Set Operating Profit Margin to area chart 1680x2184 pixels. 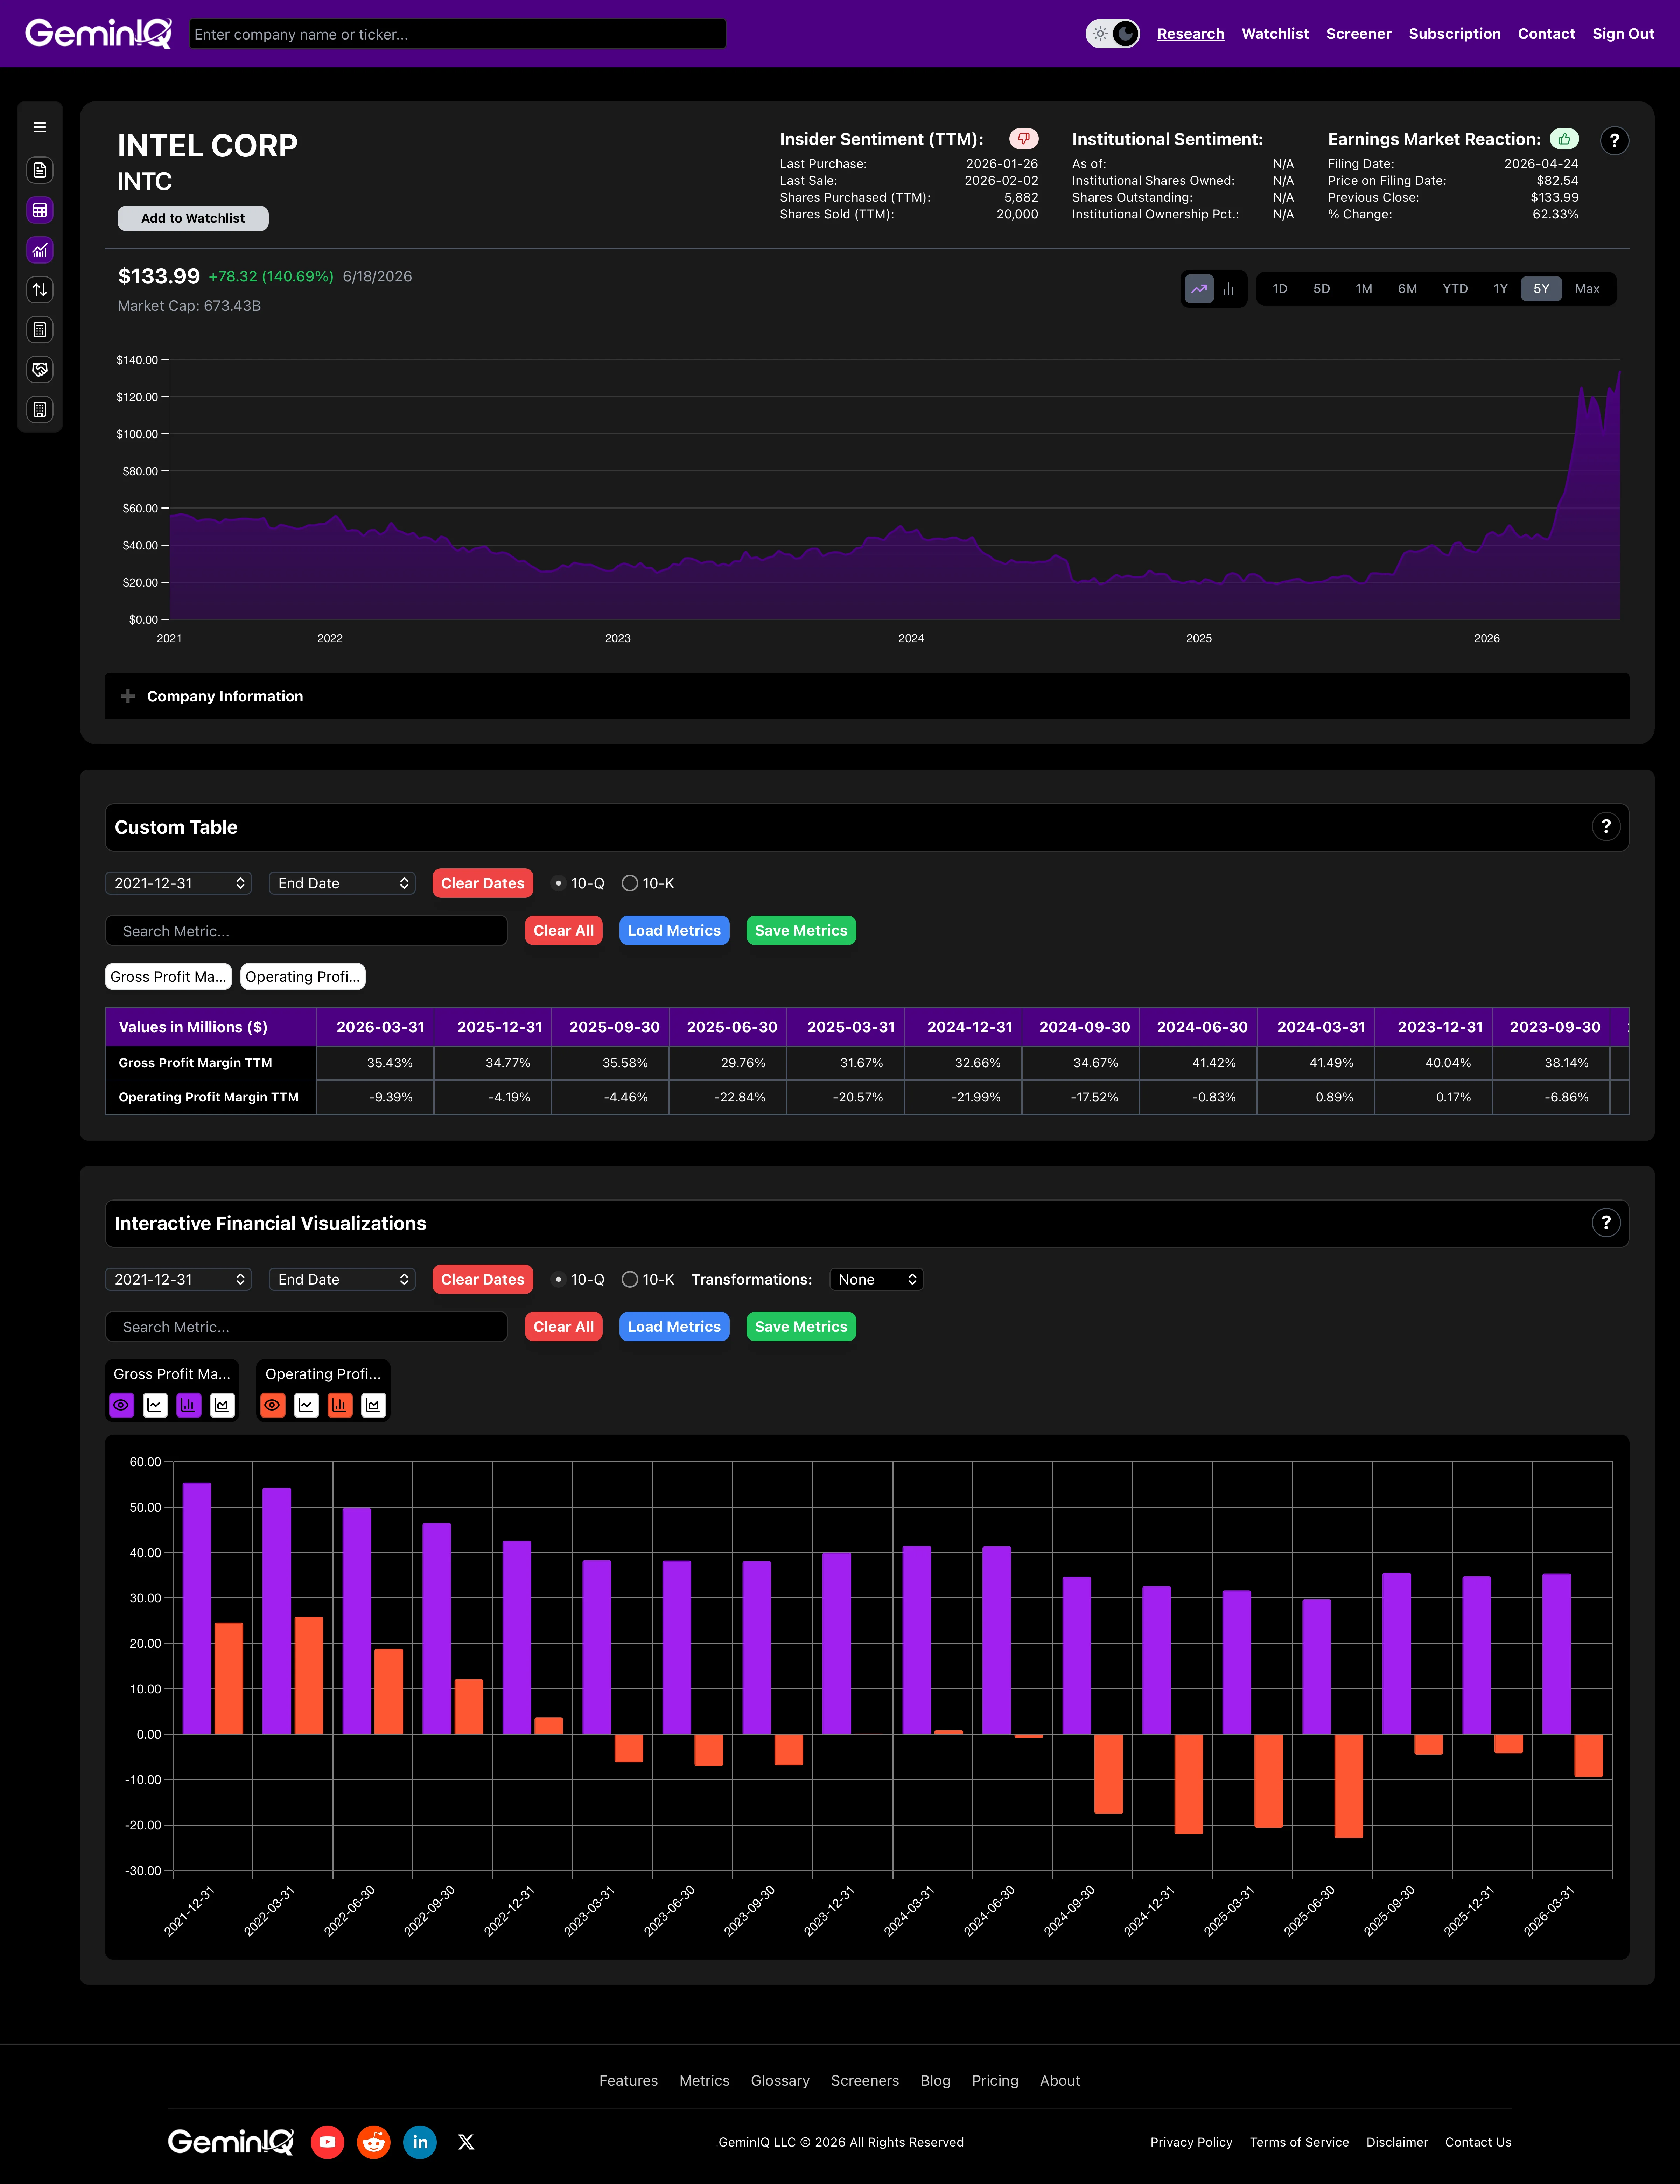(373, 1405)
